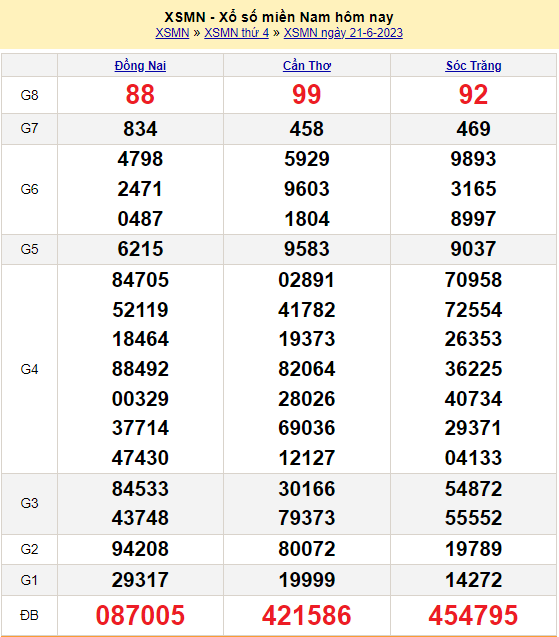The image size is (559, 637).
Task: Open the Sóc Trăng province link
Action: point(473,65)
